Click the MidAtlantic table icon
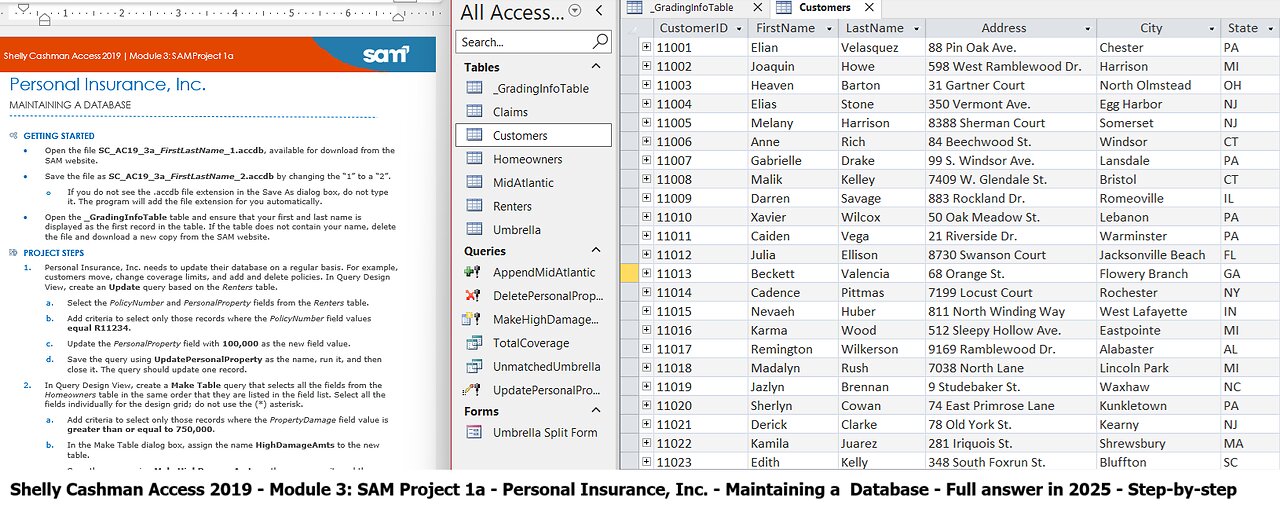1280x509 pixels. pyautogui.click(x=474, y=182)
